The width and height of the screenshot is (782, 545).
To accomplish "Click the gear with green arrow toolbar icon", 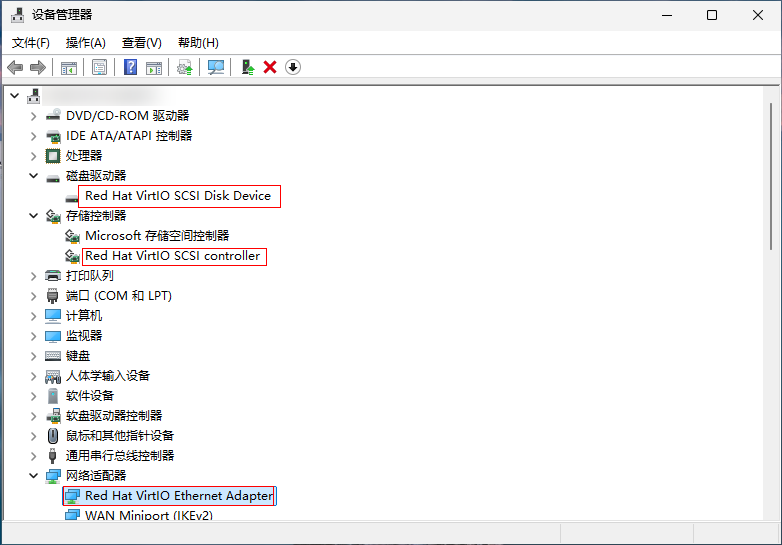I will pyautogui.click(x=185, y=67).
